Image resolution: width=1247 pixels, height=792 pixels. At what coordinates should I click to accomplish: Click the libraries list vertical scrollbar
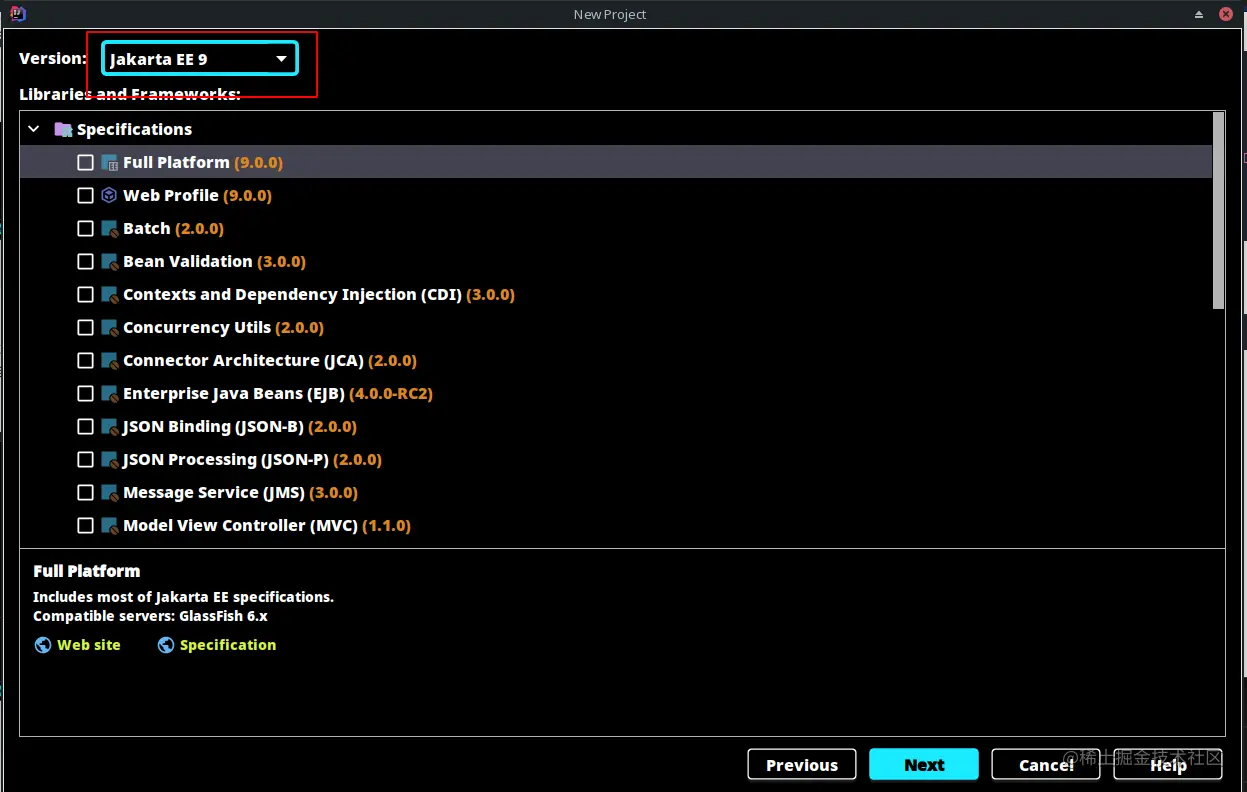pos(1218,211)
